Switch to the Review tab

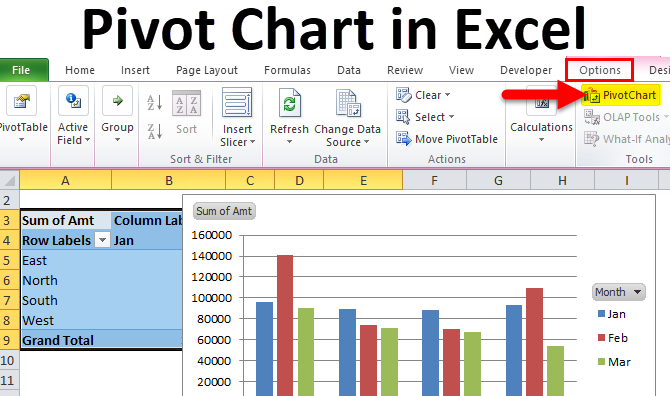[405, 70]
